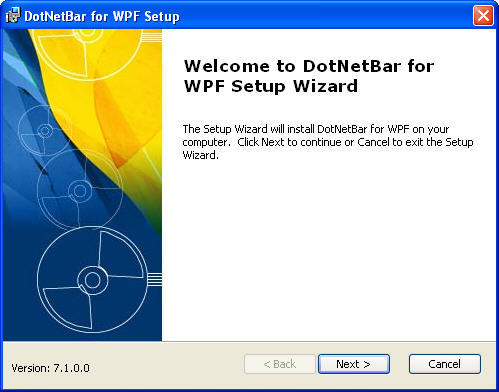This screenshot has height=392, width=499.
Task: Click the Next > button
Action: click(x=354, y=364)
